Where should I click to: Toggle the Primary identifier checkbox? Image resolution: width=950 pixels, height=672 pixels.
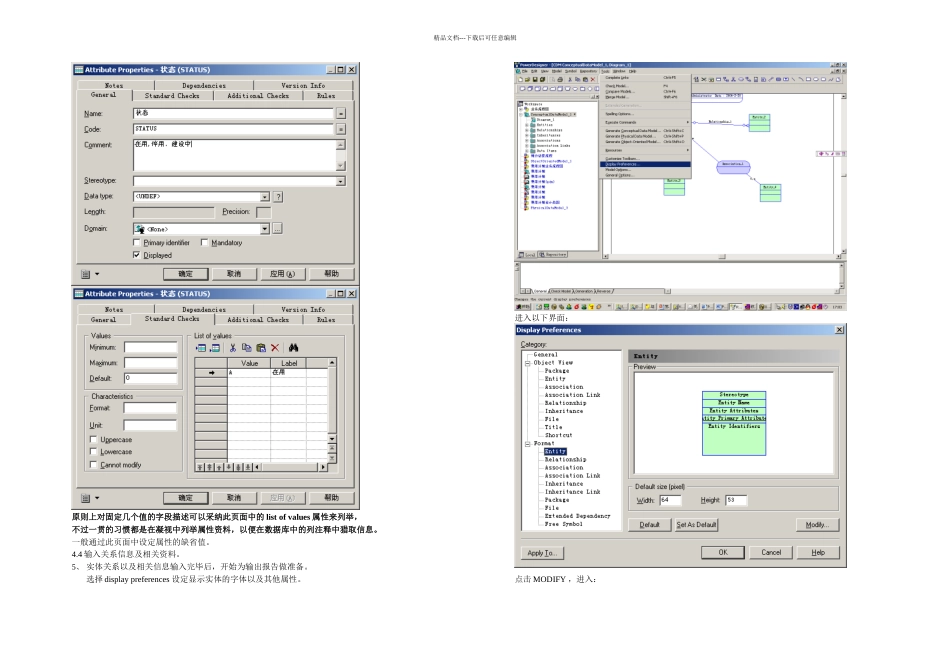pos(136,242)
